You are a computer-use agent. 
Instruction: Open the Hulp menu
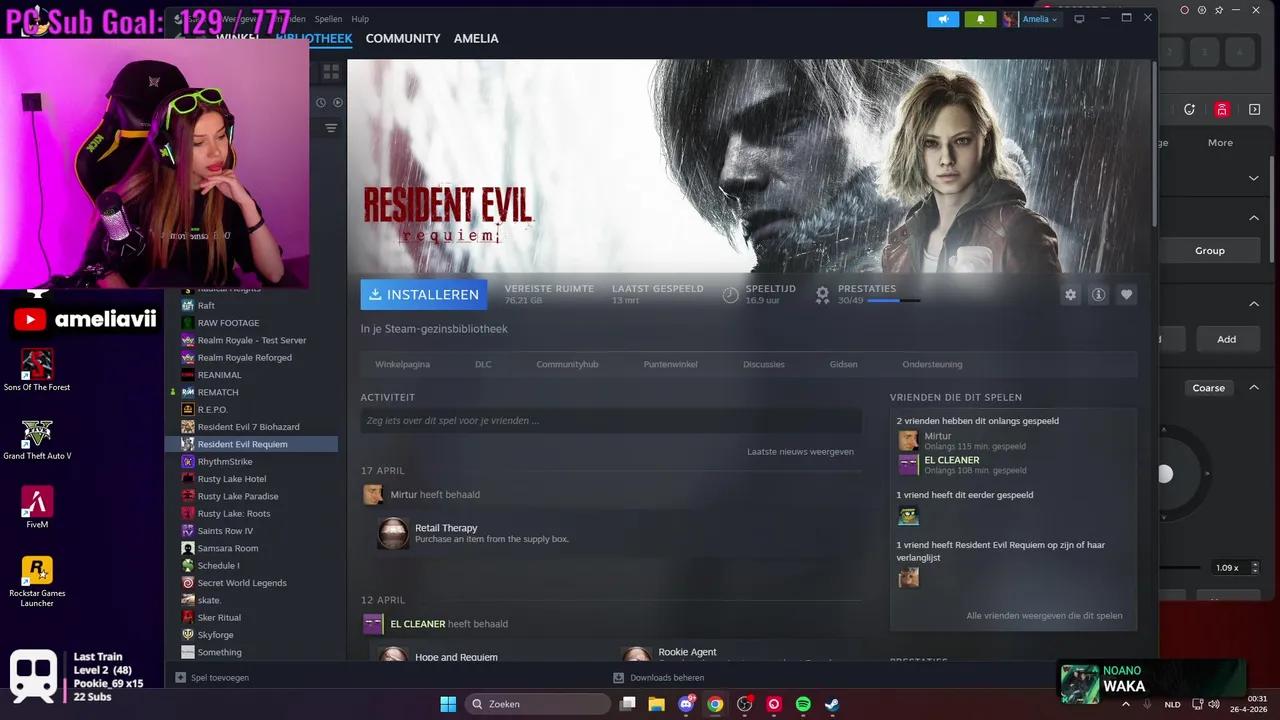tap(360, 19)
